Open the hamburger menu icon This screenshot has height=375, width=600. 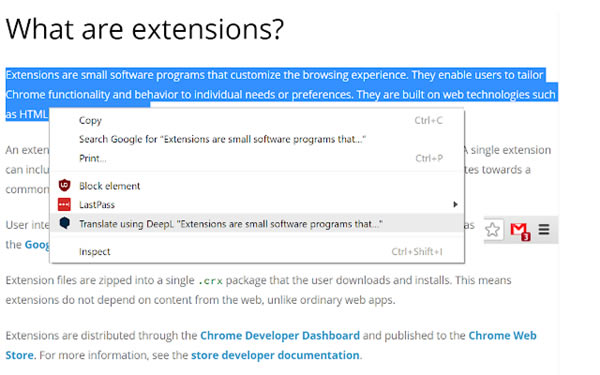coord(544,230)
